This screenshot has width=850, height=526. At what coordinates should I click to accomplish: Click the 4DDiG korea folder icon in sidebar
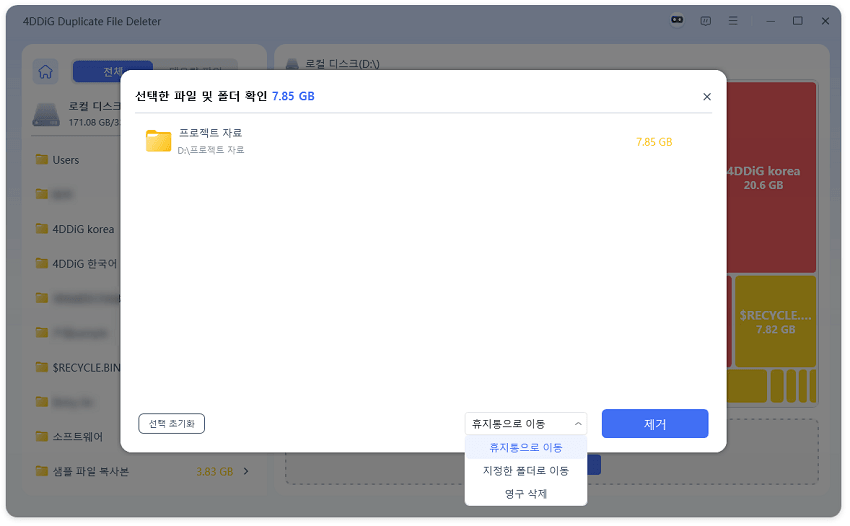tap(42, 229)
